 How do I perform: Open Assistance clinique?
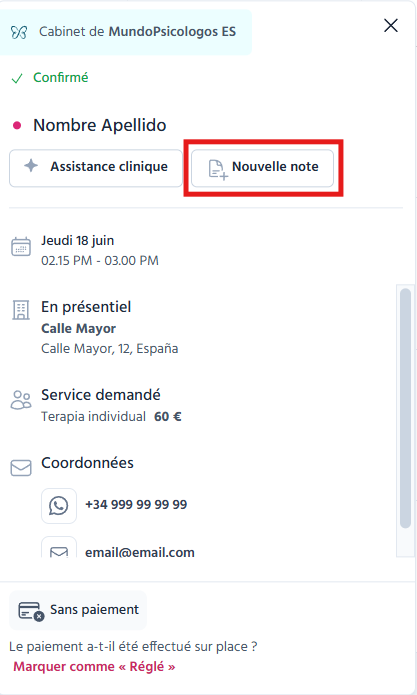click(x=96, y=168)
